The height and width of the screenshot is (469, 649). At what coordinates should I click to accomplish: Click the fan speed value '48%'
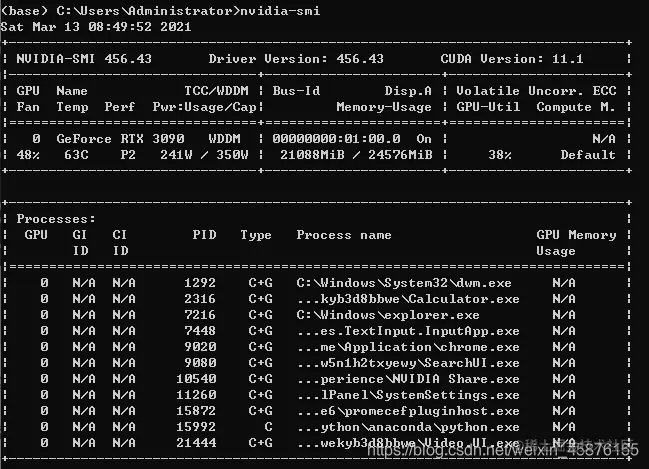tap(28, 155)
